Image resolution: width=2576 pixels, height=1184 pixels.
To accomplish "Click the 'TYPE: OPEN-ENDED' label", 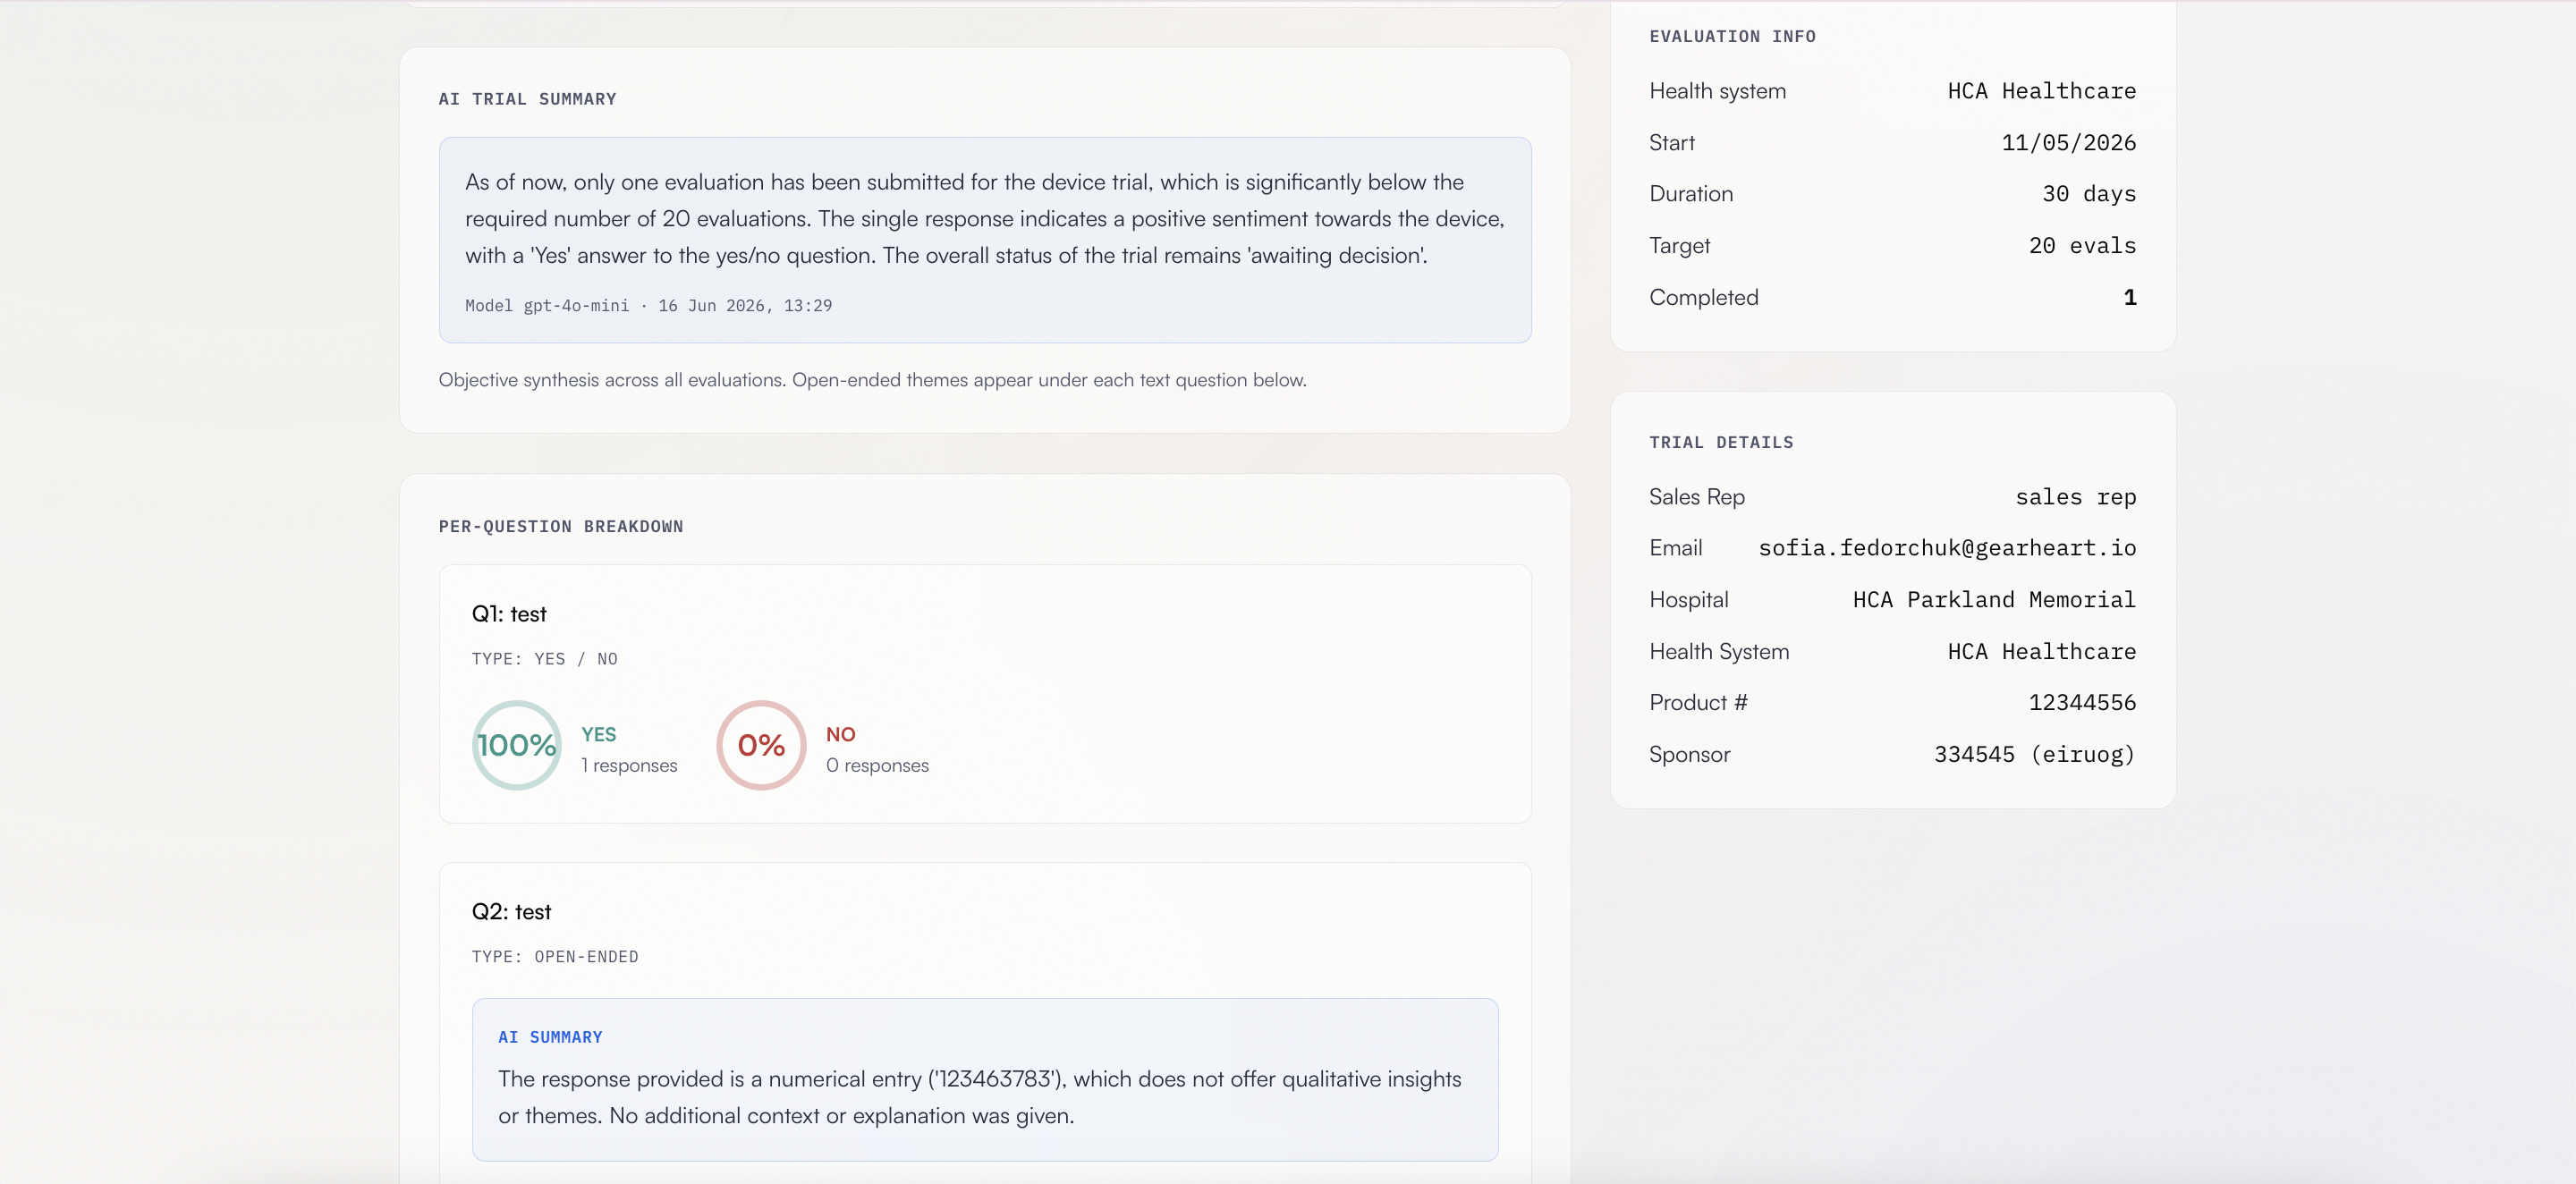I will pyautogui.click(x=554, y=957).
